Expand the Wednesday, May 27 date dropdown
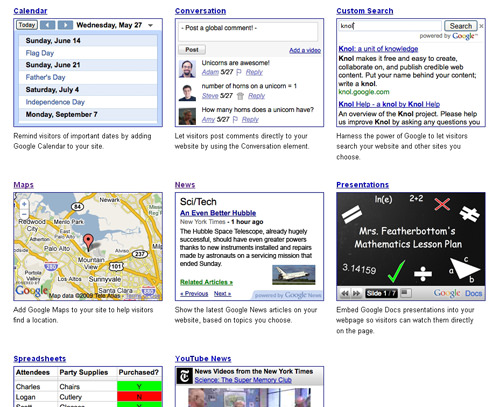This screenshot has width=500, height=407. click(150, 25)
